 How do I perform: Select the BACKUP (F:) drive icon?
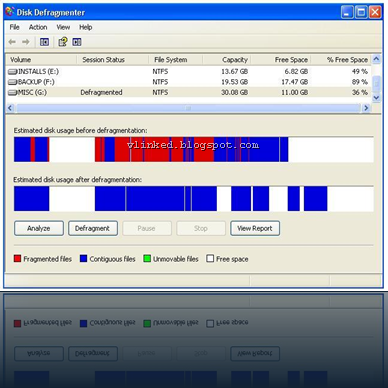[x=13, y=82]
